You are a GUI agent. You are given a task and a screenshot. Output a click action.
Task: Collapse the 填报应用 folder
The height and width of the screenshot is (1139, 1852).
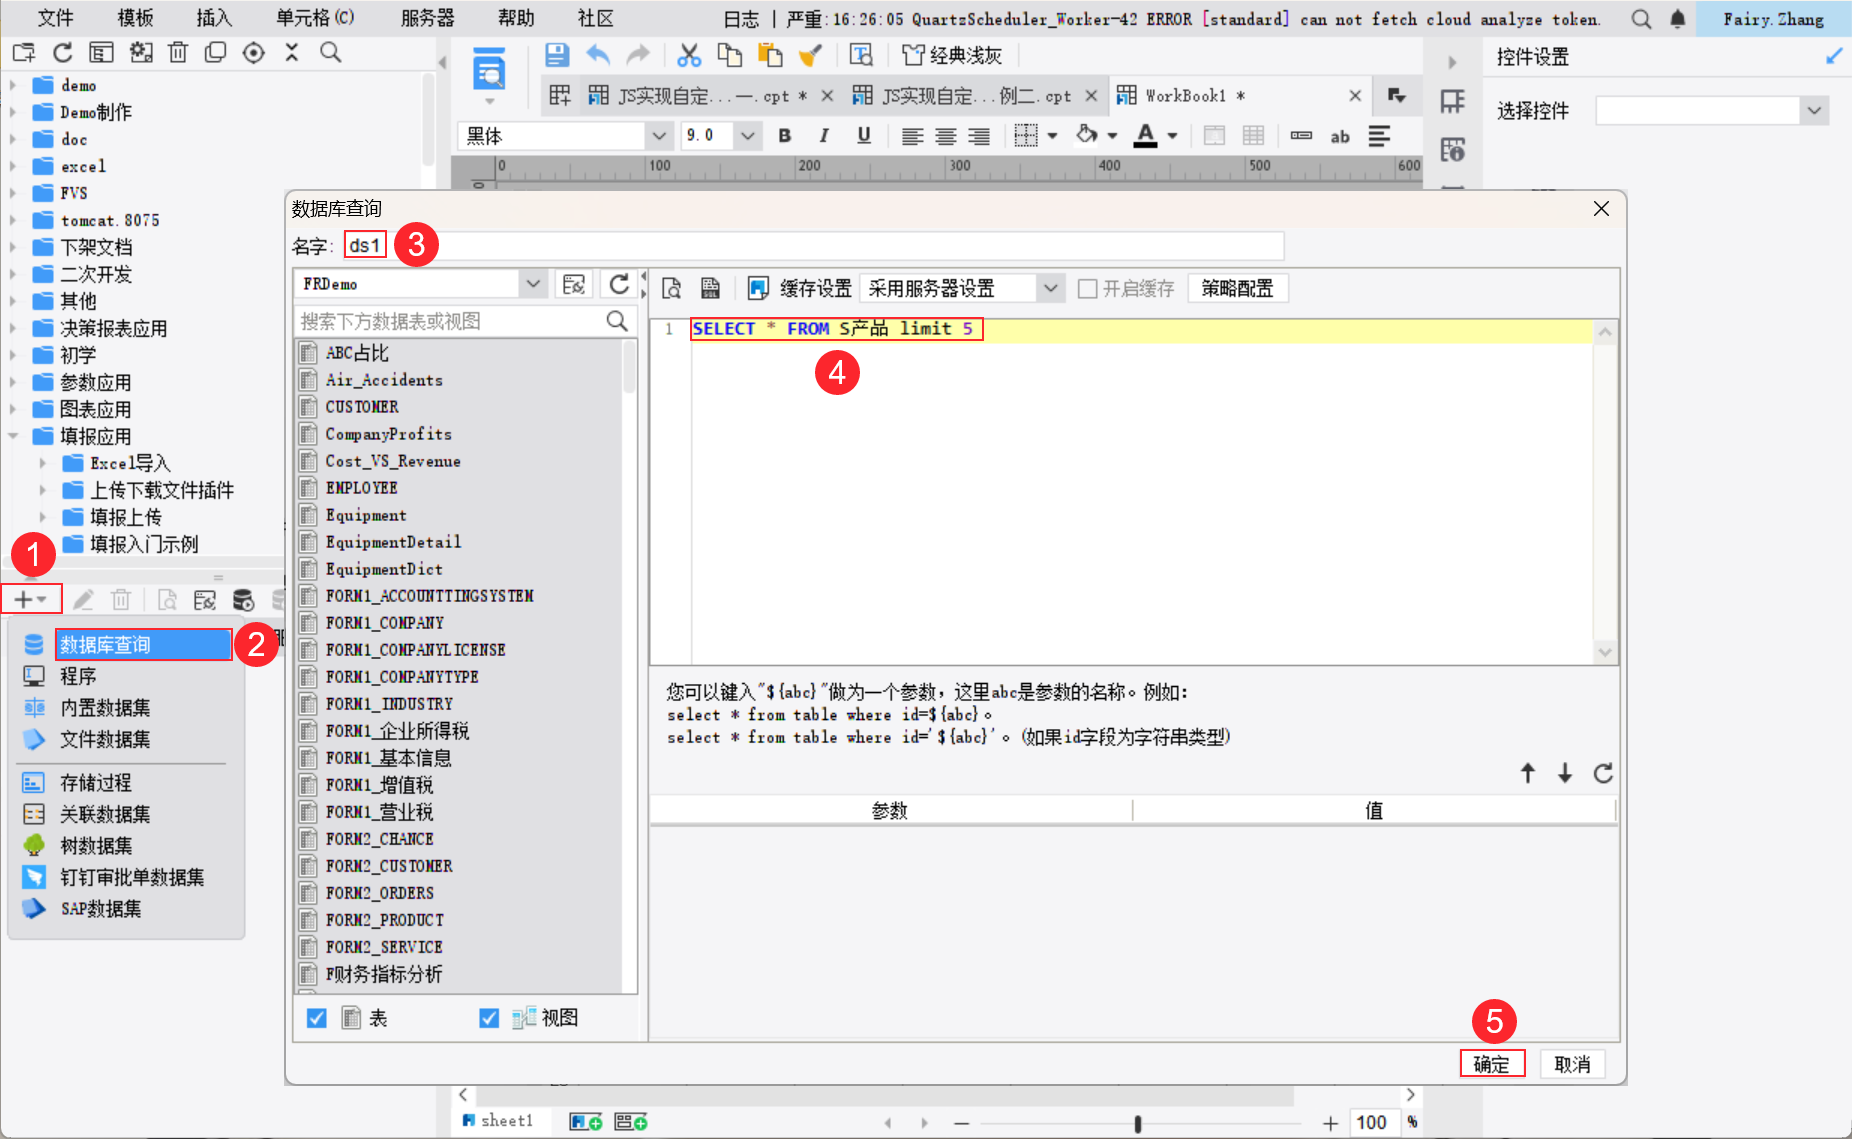click(13, 436)
